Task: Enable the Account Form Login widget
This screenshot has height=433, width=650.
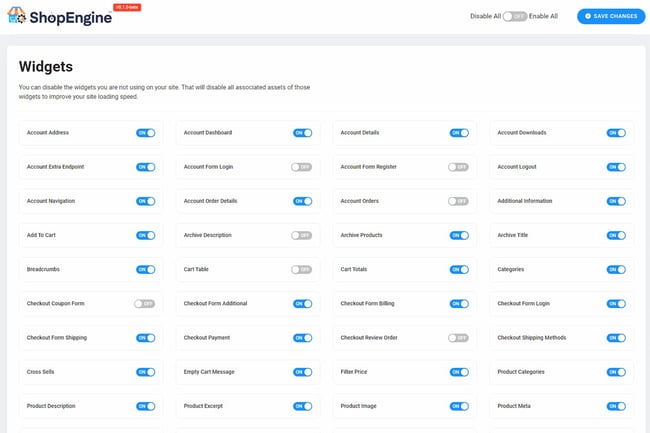Action: 302,167
